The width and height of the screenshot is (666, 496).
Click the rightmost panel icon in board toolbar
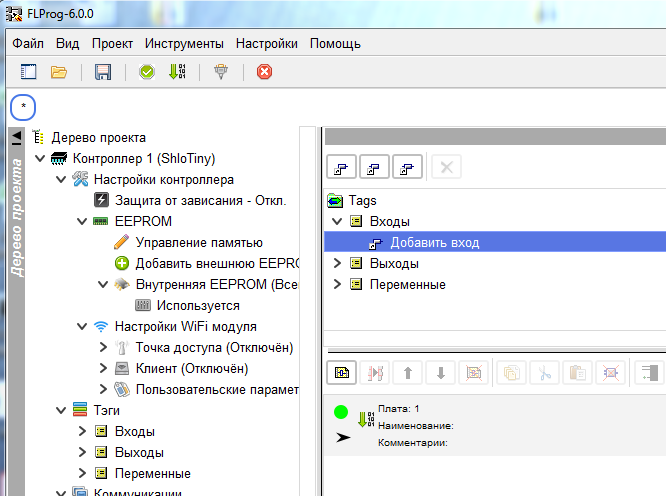click(x=649, y=373)
